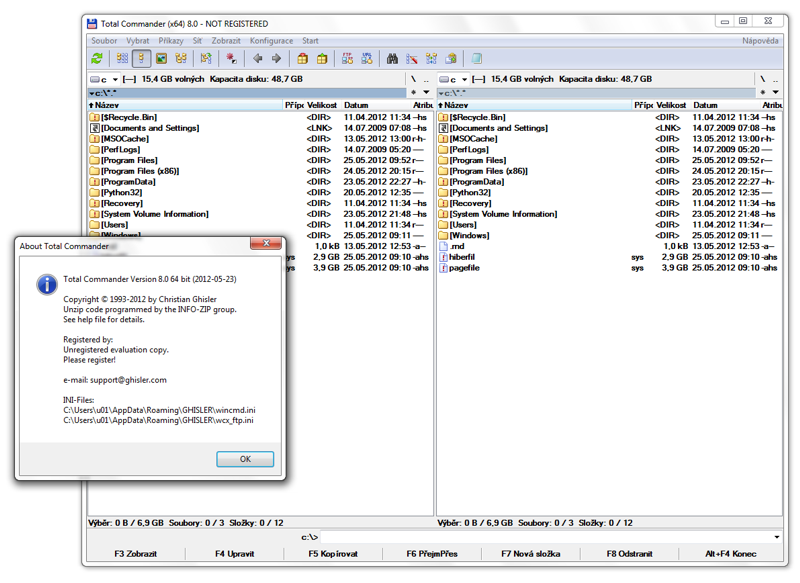Screen dimensions: 800x583
Task: Open the Síť menu
Action: tap(197, 41)
